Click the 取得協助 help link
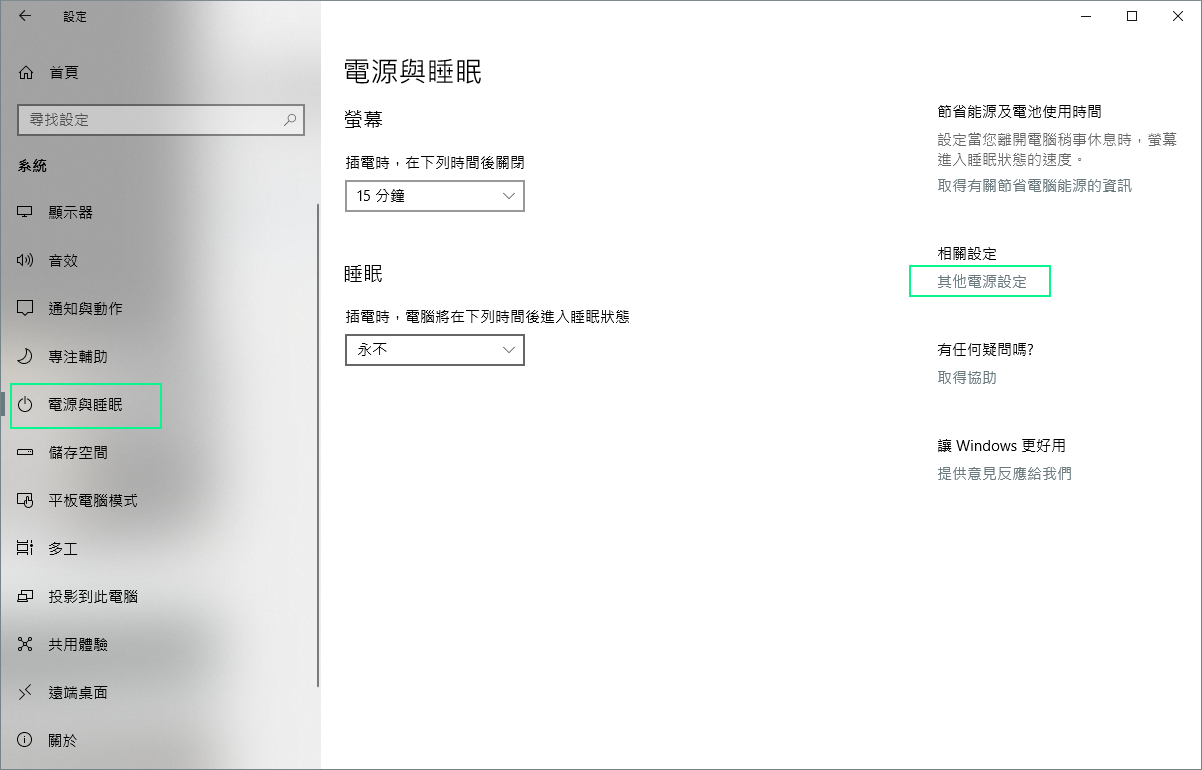The width and height of the screenshot is (1202, 770). click(966, 378)
